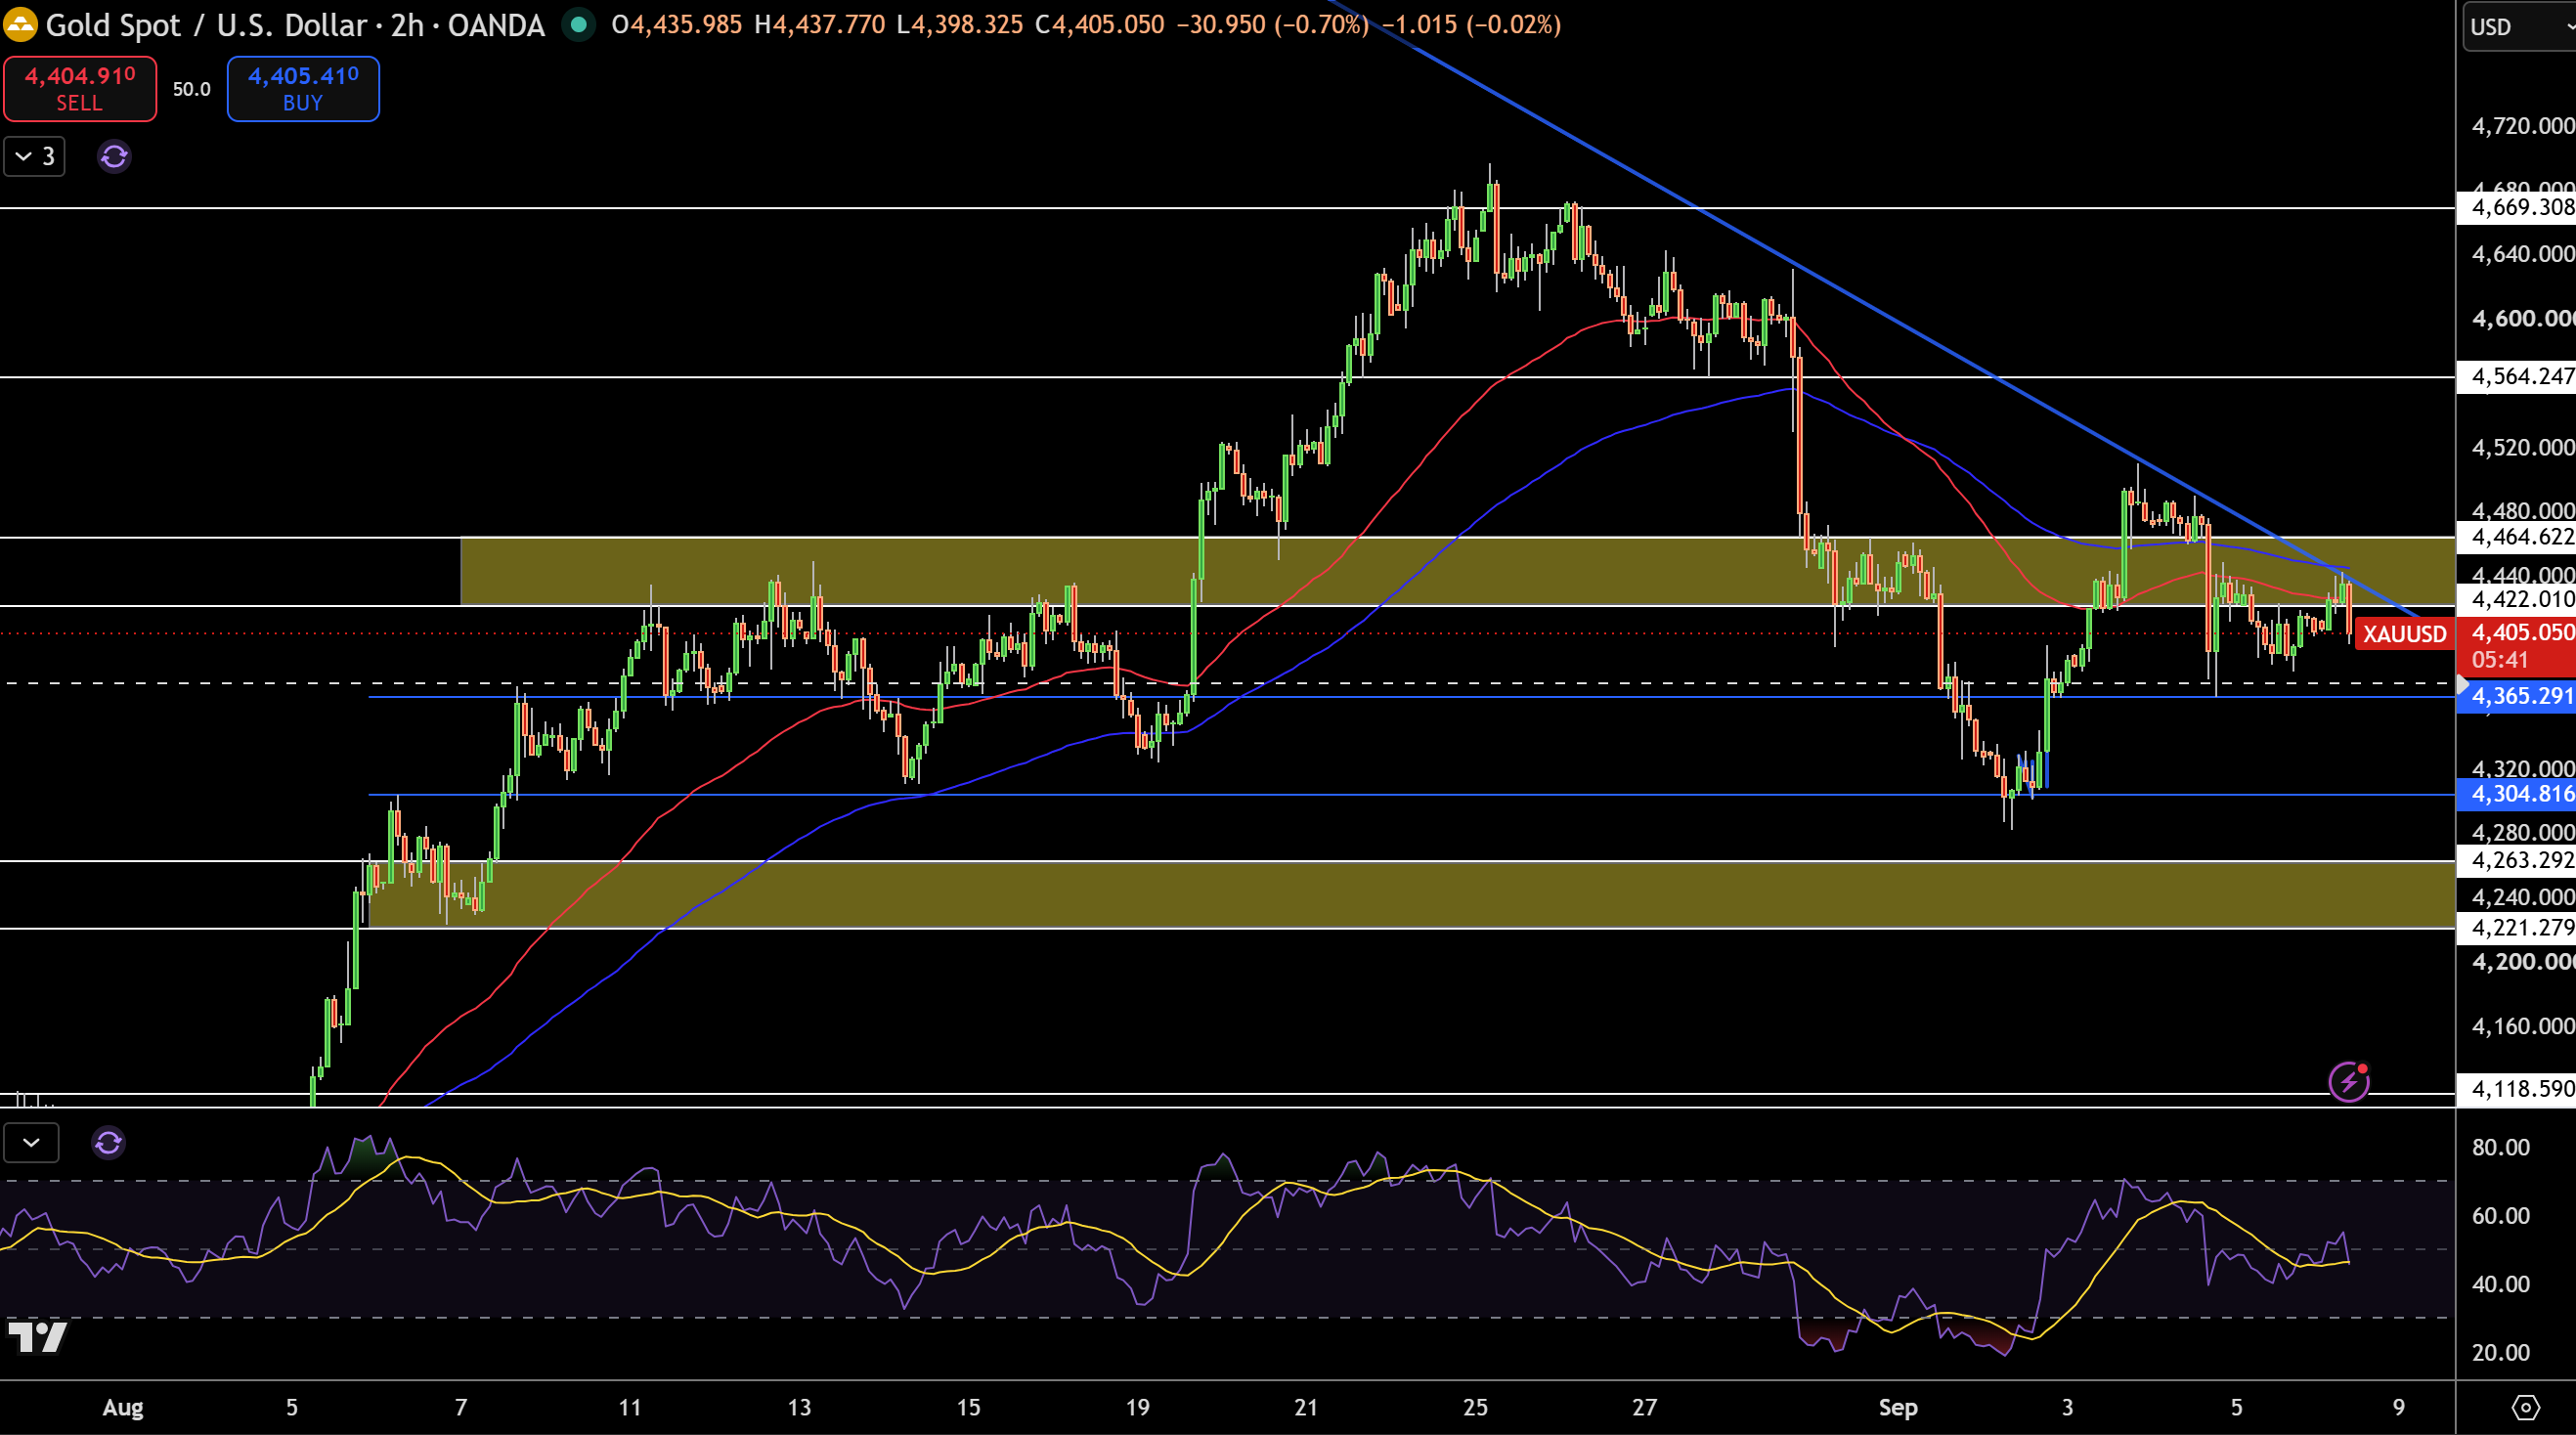
Task: Click the 4,405.410 BUY button
Action: [x=303, y=88]
